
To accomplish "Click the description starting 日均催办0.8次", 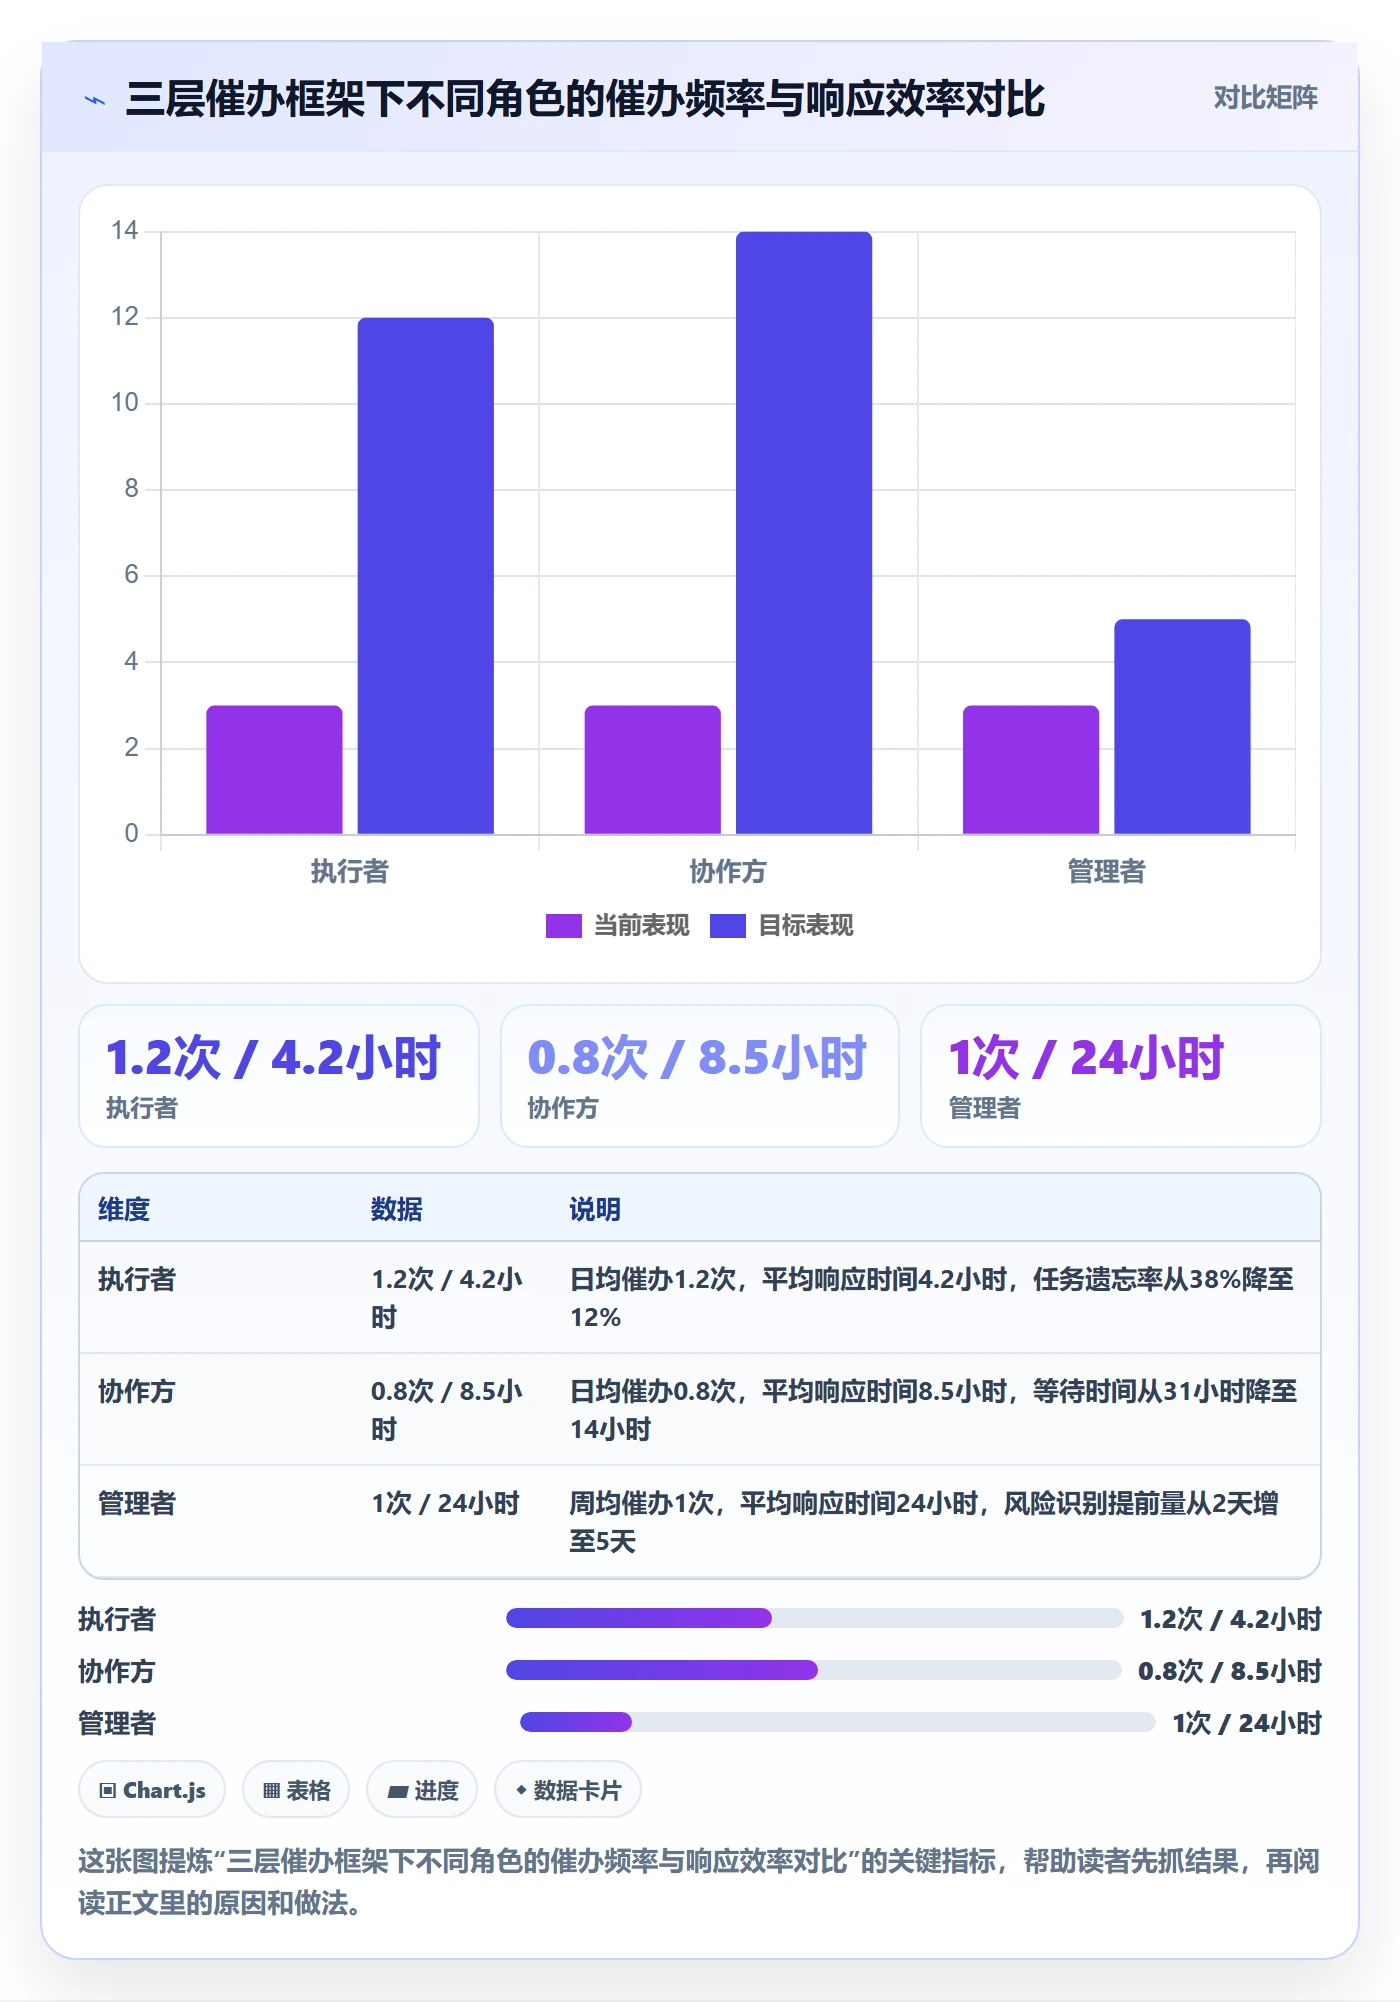I will tap(933, 1410).
